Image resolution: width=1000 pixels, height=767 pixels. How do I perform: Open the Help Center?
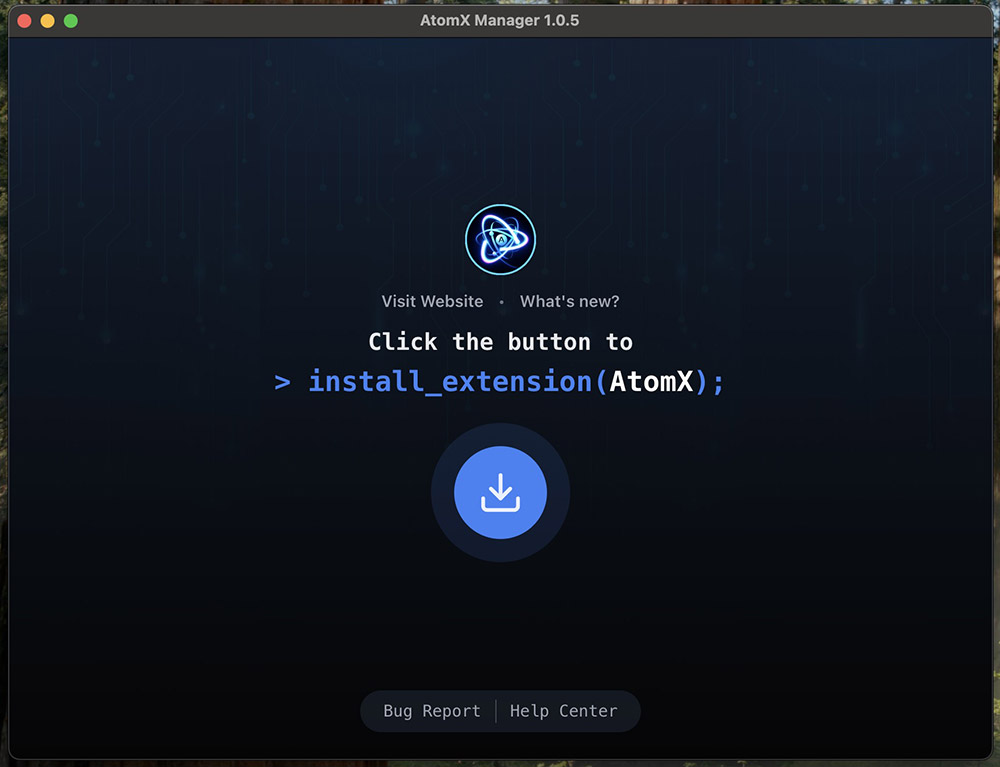click(x=565, y=711)
